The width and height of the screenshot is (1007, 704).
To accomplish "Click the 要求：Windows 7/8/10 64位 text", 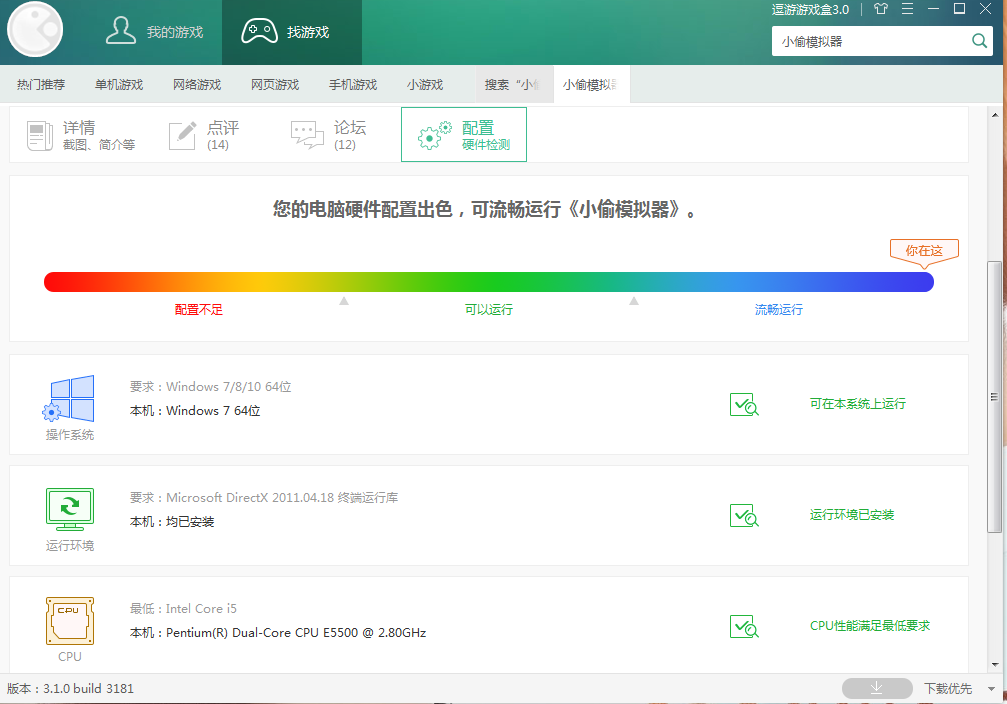I will [x=211, y=387].
